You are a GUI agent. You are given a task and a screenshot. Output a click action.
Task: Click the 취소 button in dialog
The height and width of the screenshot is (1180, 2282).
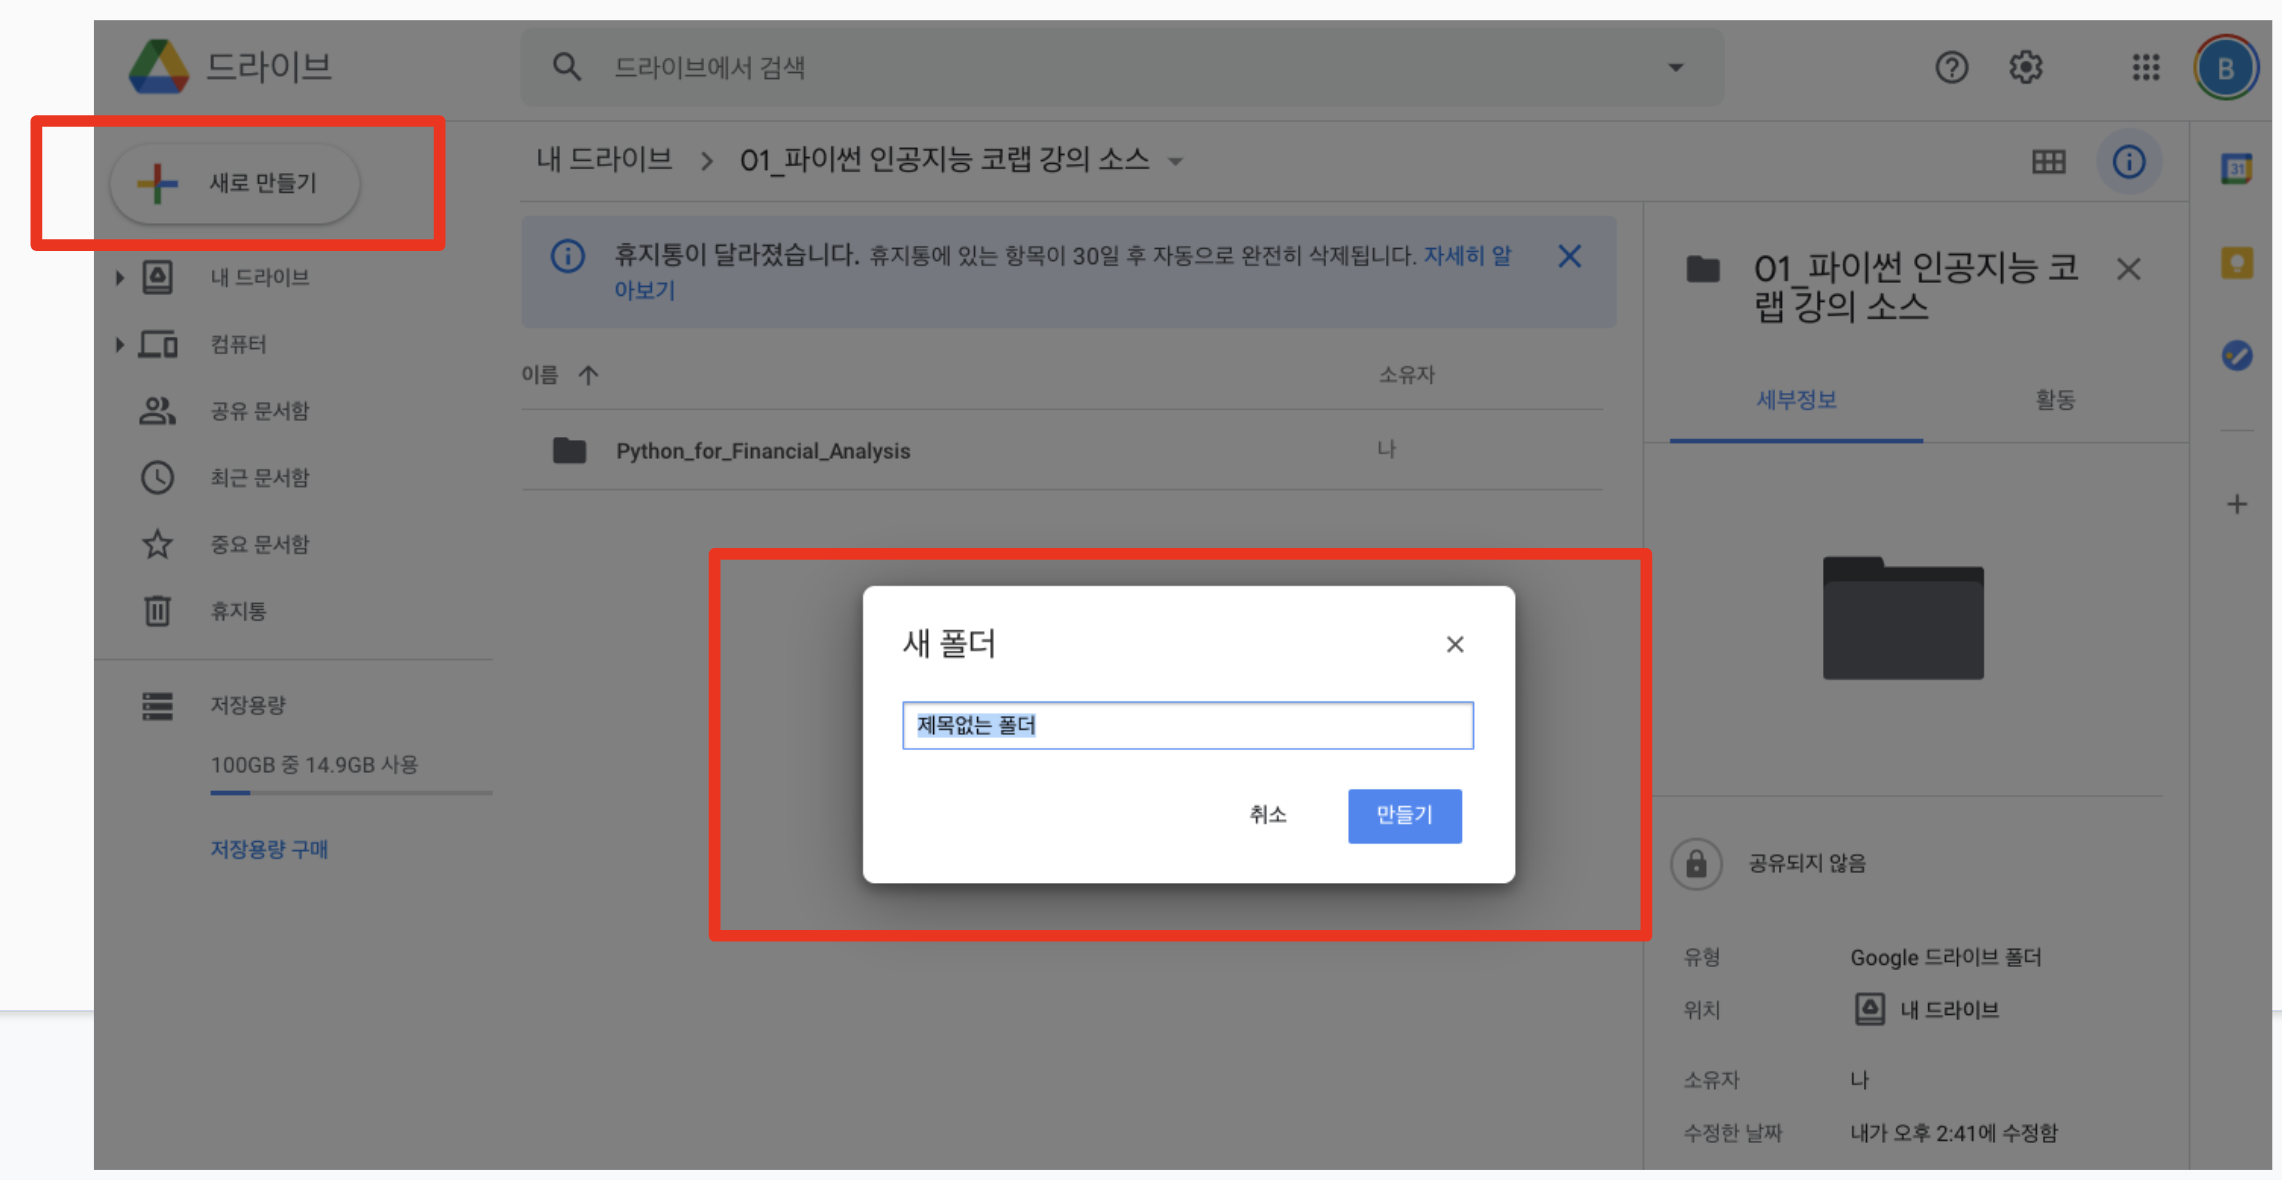(1267, 815)
